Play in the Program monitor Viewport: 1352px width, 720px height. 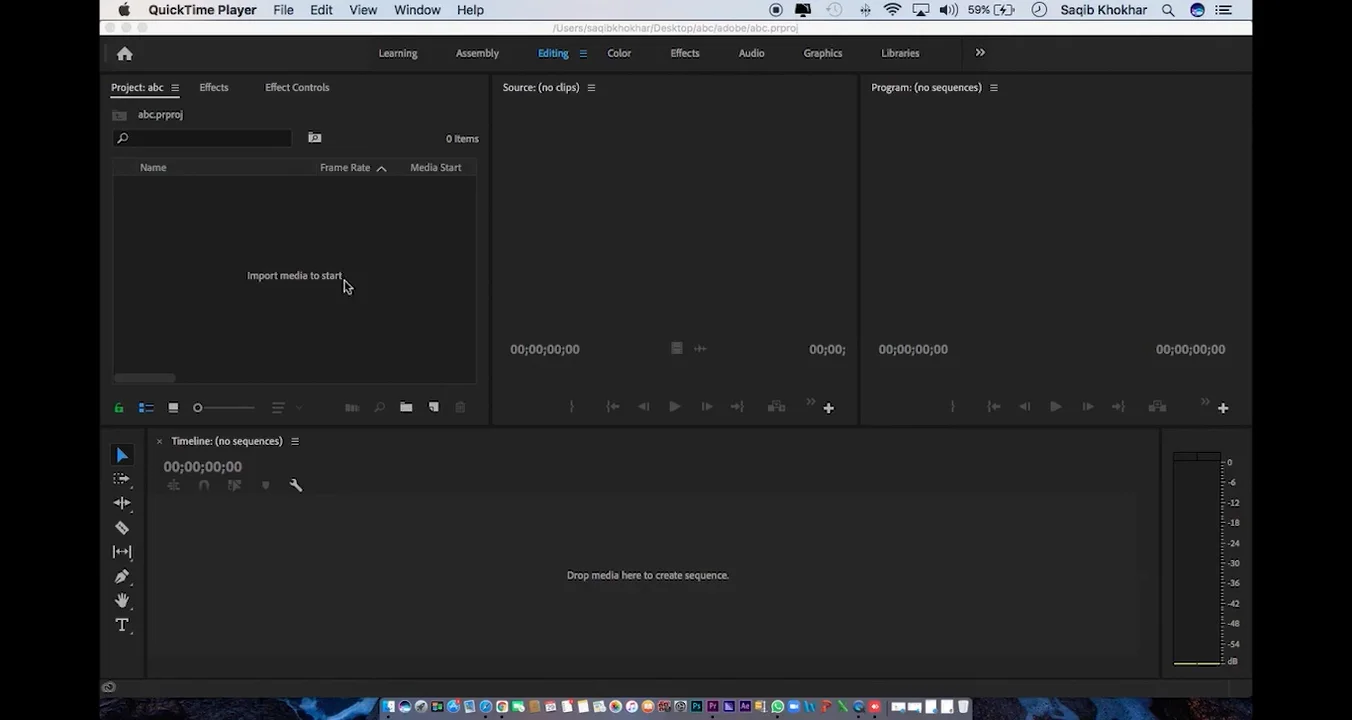(x=1055, y=407)
